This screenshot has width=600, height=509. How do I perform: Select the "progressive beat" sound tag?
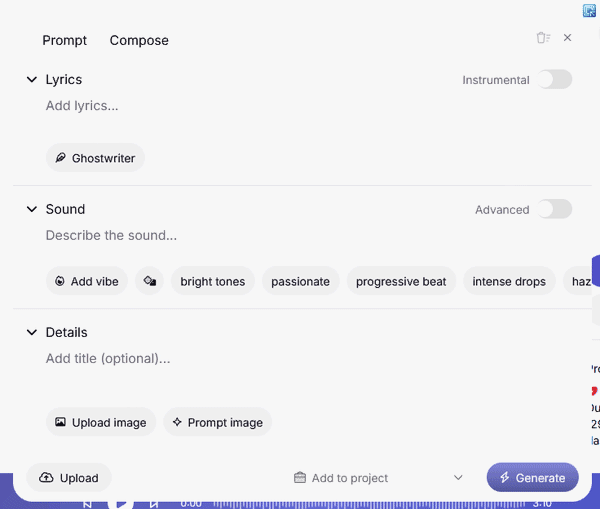[401, 281]
